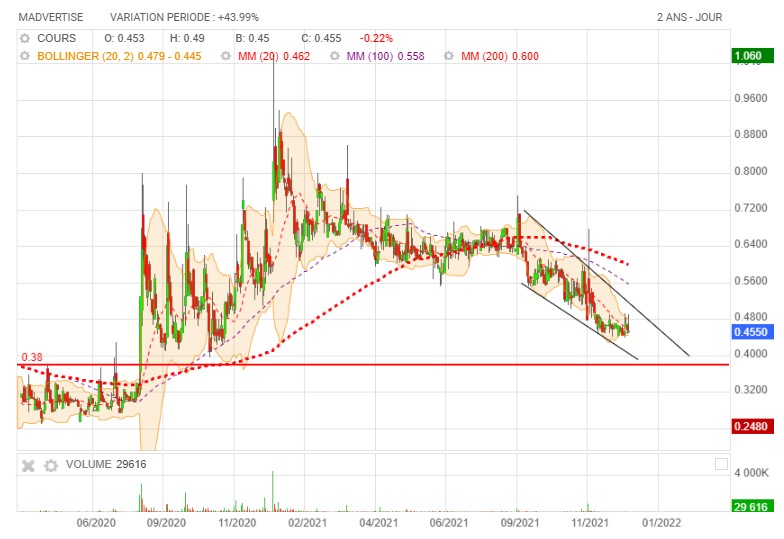Open Bollinger indicator settings gear
The image size is (784, 539).
coord(24,56)
